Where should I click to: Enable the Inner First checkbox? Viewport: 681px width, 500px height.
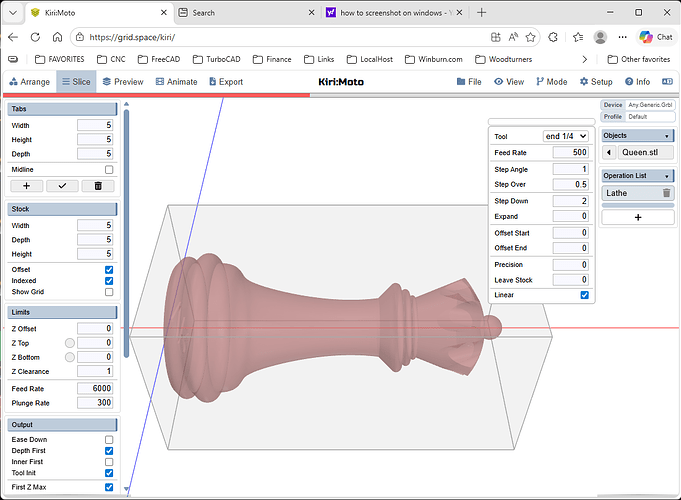[x=109, y=462]
